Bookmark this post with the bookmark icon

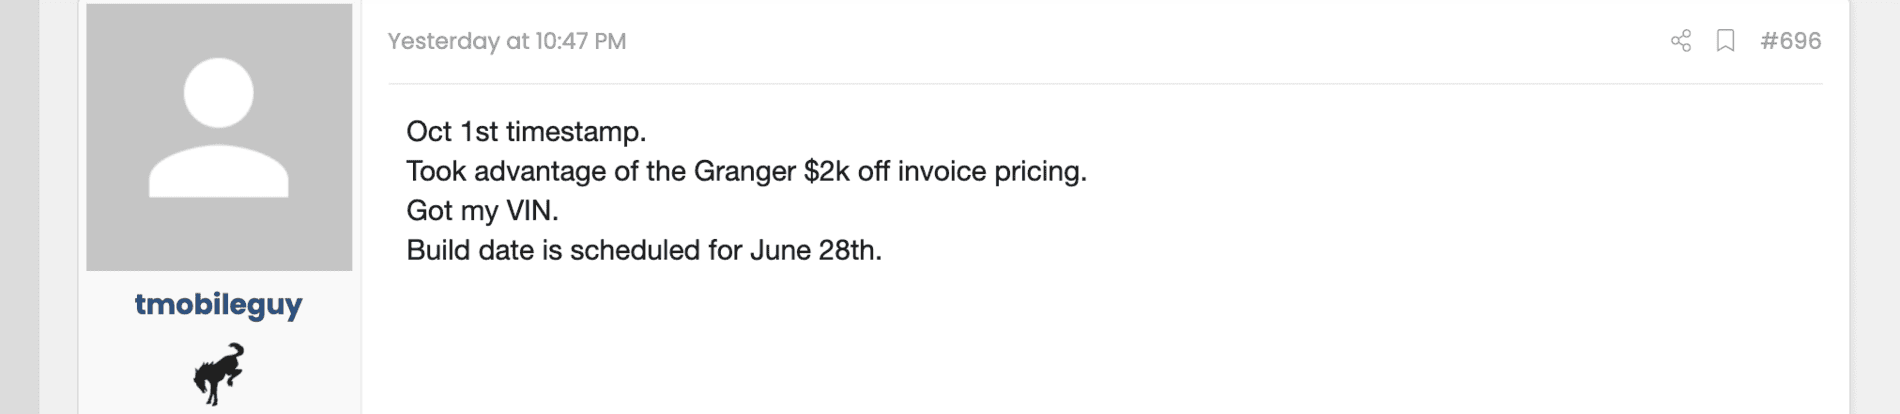click(1725, 41)
